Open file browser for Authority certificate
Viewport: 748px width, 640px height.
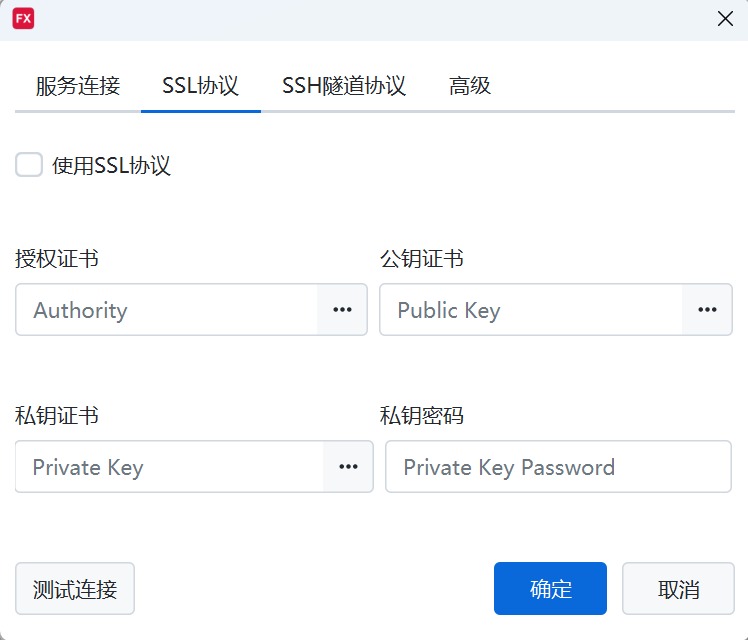tap(342, 310)
